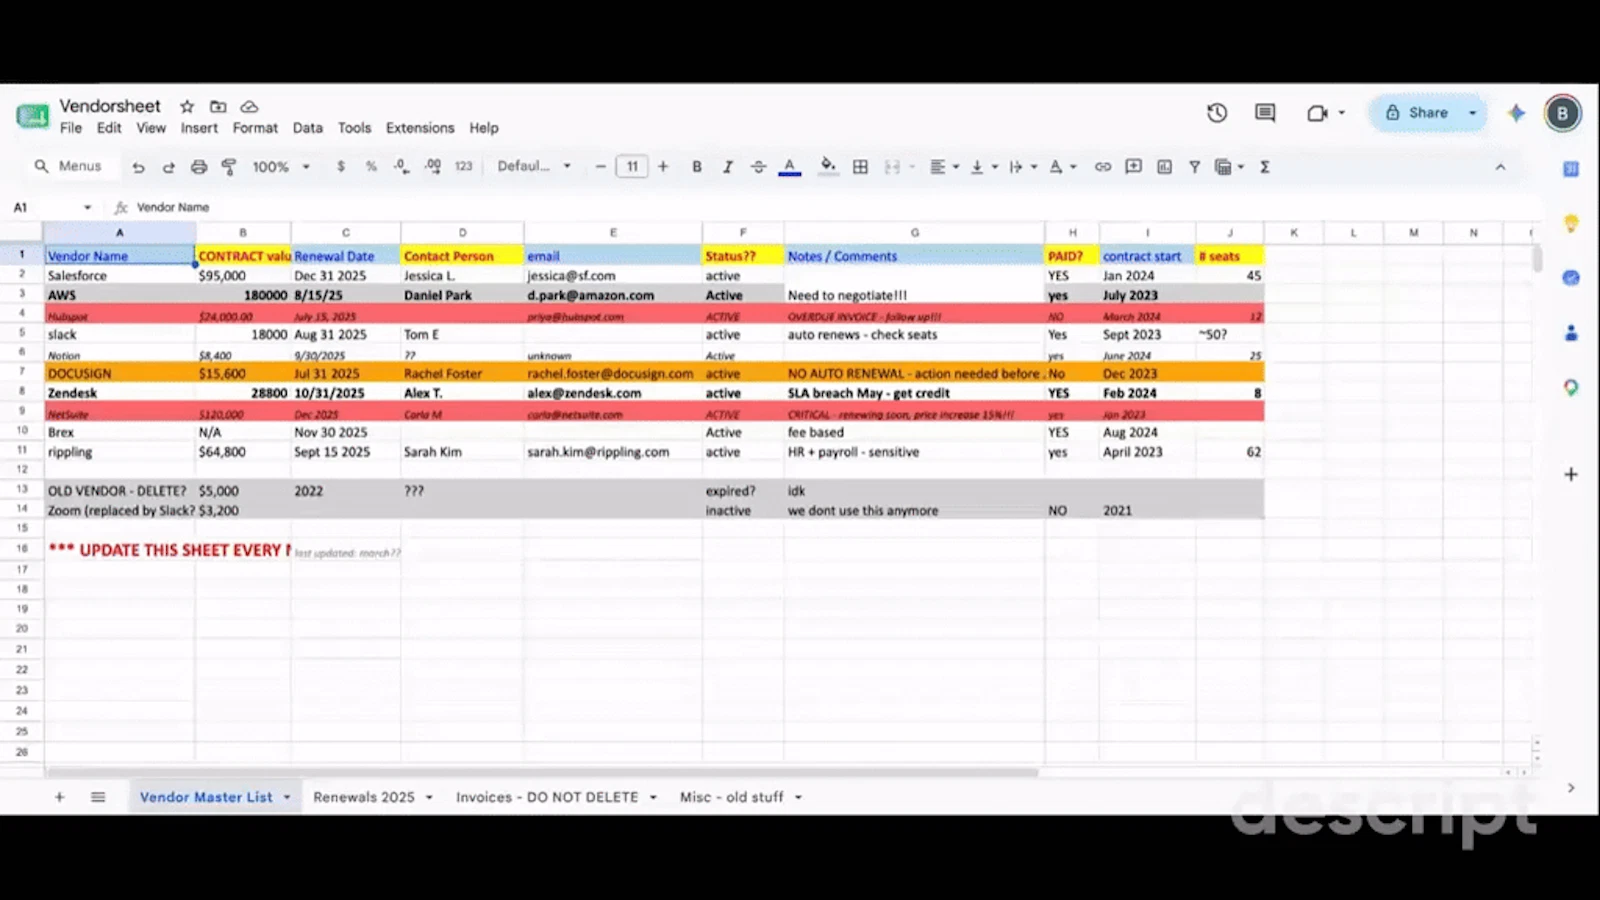This screenshot has width=1600, height=900.
Task: Expand the name box dropdown
Action: (87, 208)
